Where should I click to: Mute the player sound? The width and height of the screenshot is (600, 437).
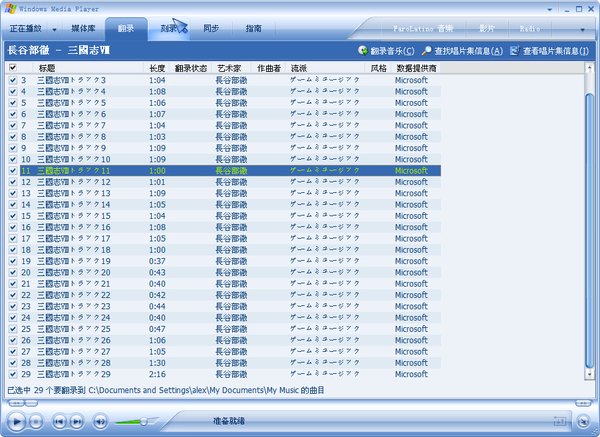[100, 421]
